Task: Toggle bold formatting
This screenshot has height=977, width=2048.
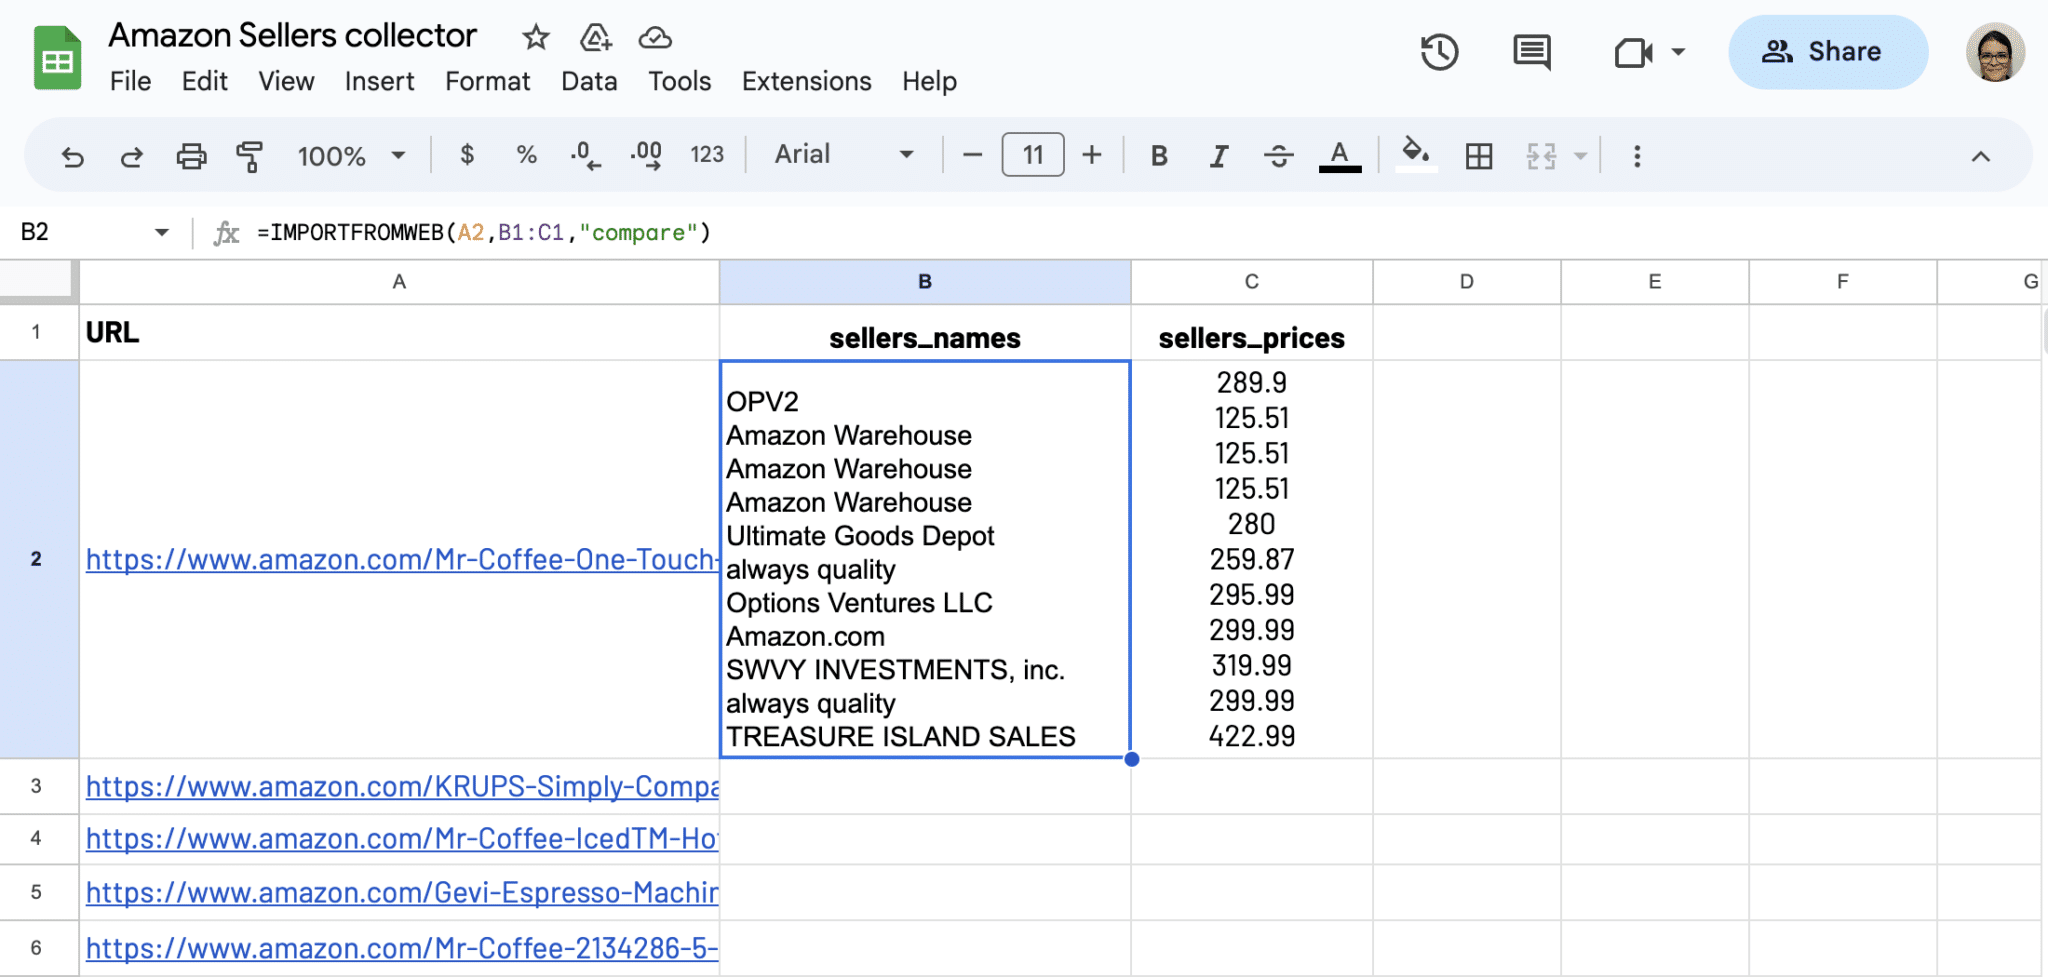Action: 1159,155
